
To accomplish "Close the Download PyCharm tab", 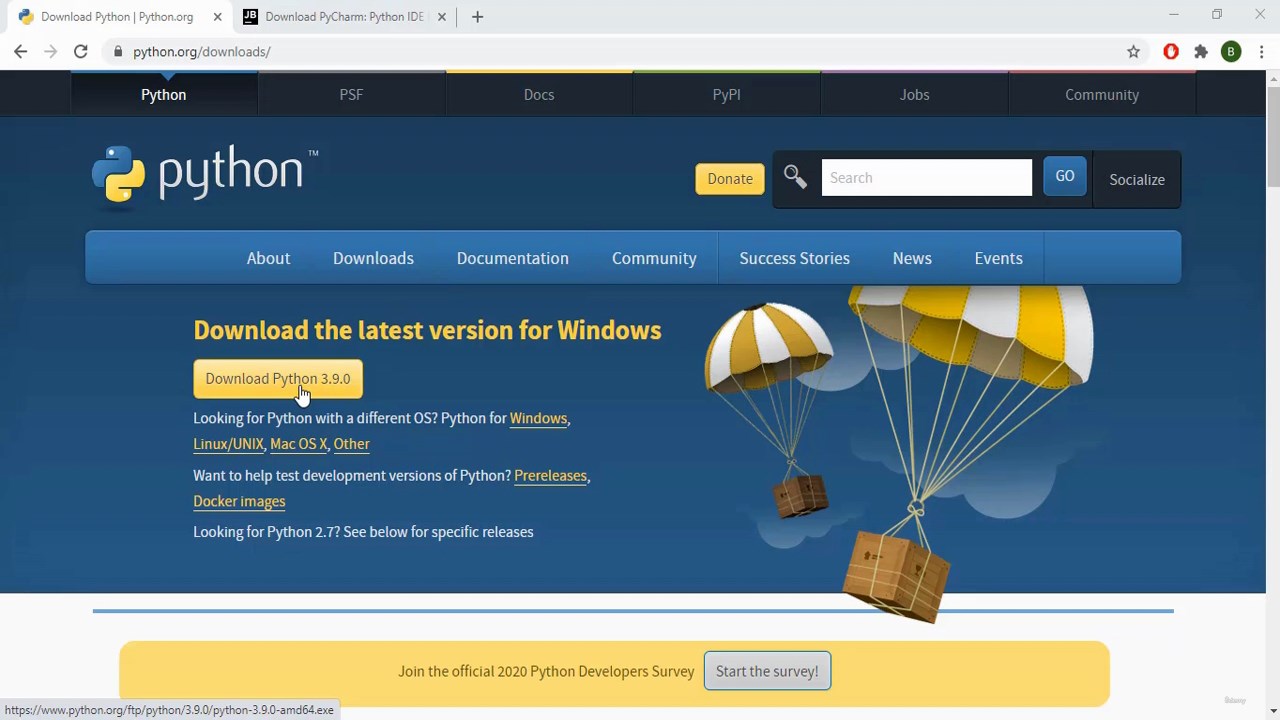I will click(x=442, y=17).
